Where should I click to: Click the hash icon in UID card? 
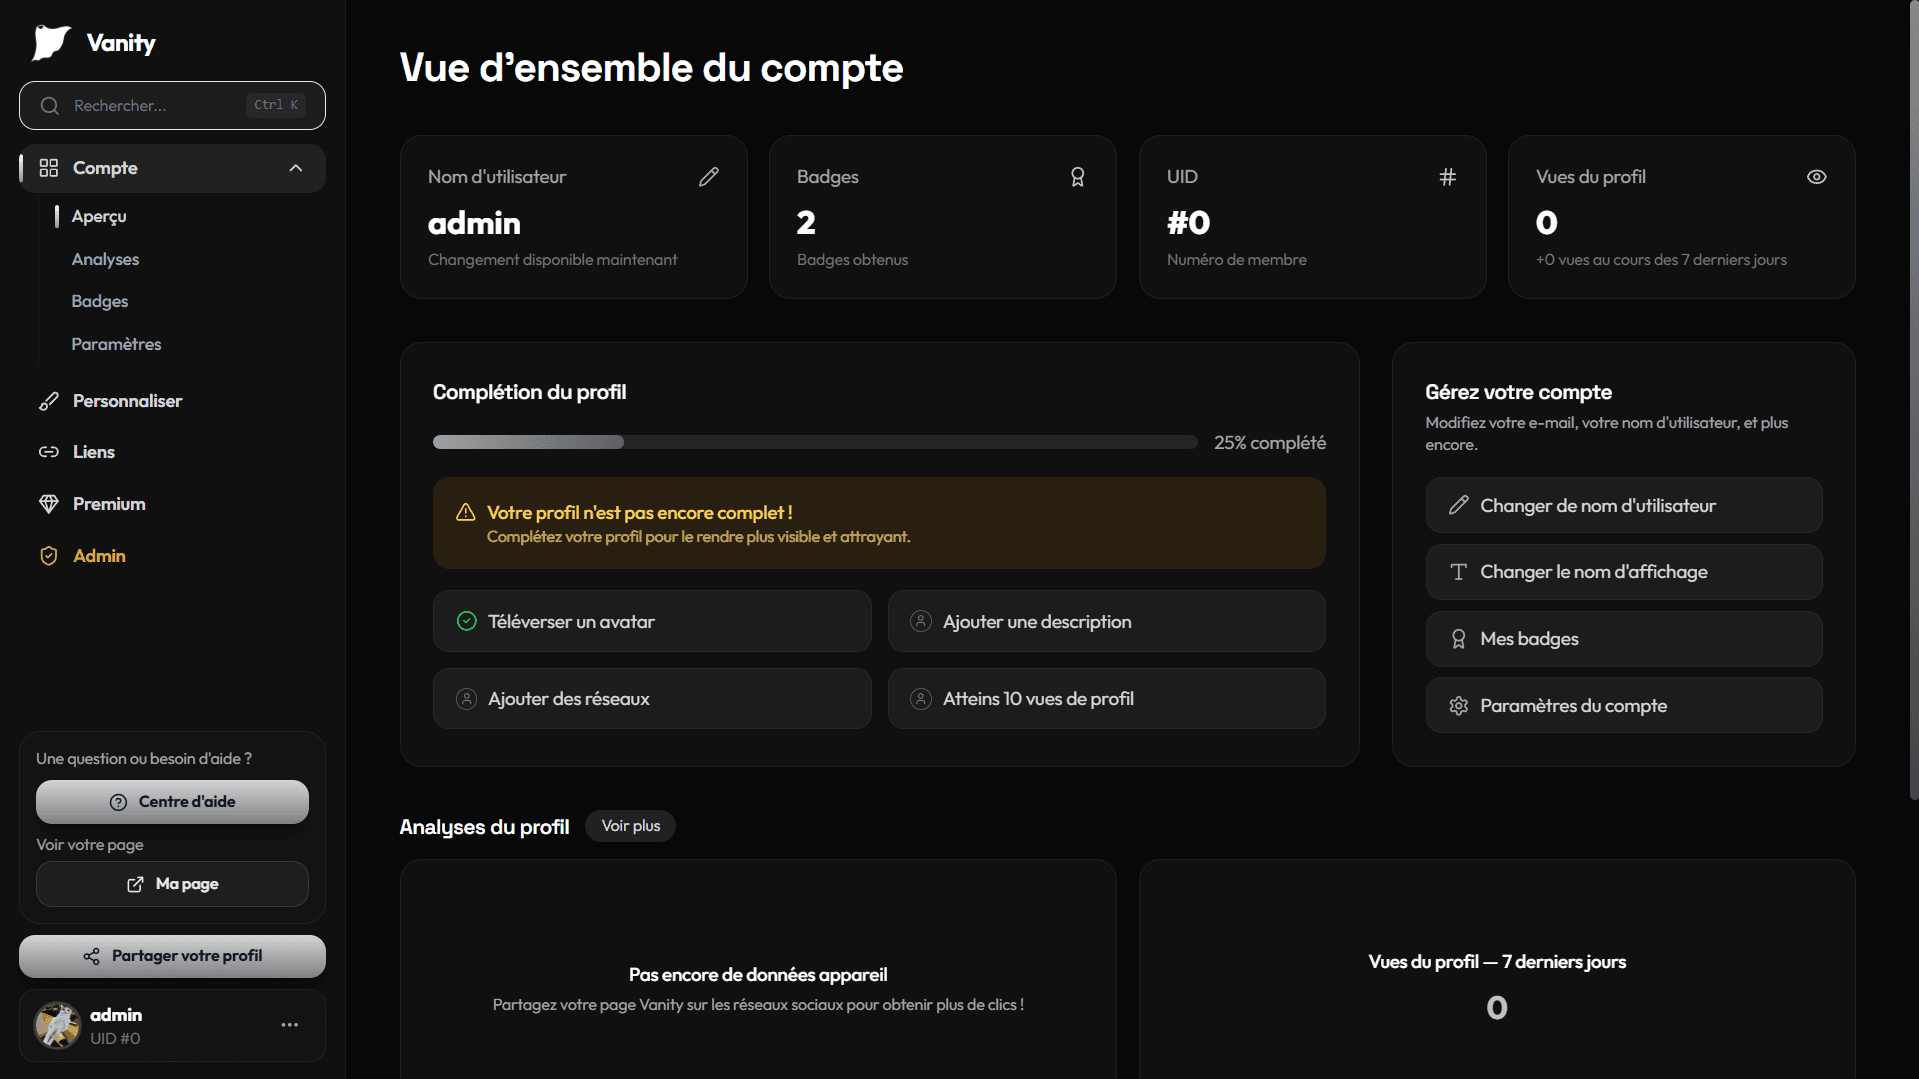point(1447,177)
